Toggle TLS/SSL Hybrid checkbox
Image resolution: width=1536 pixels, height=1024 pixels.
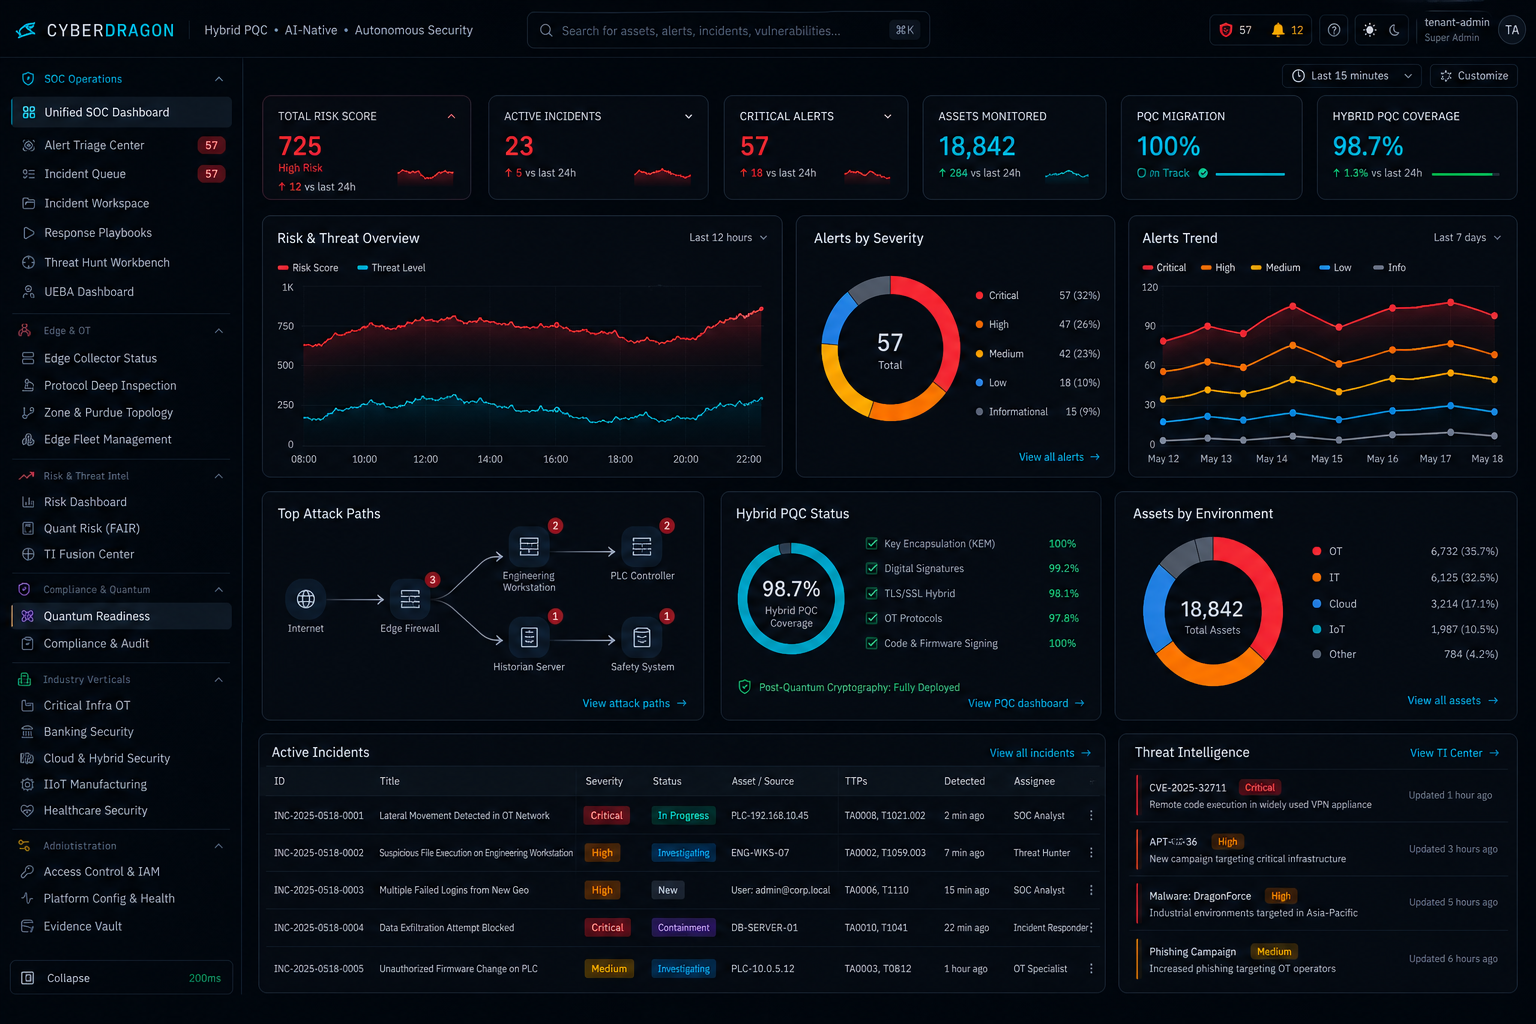pos(871,594)
